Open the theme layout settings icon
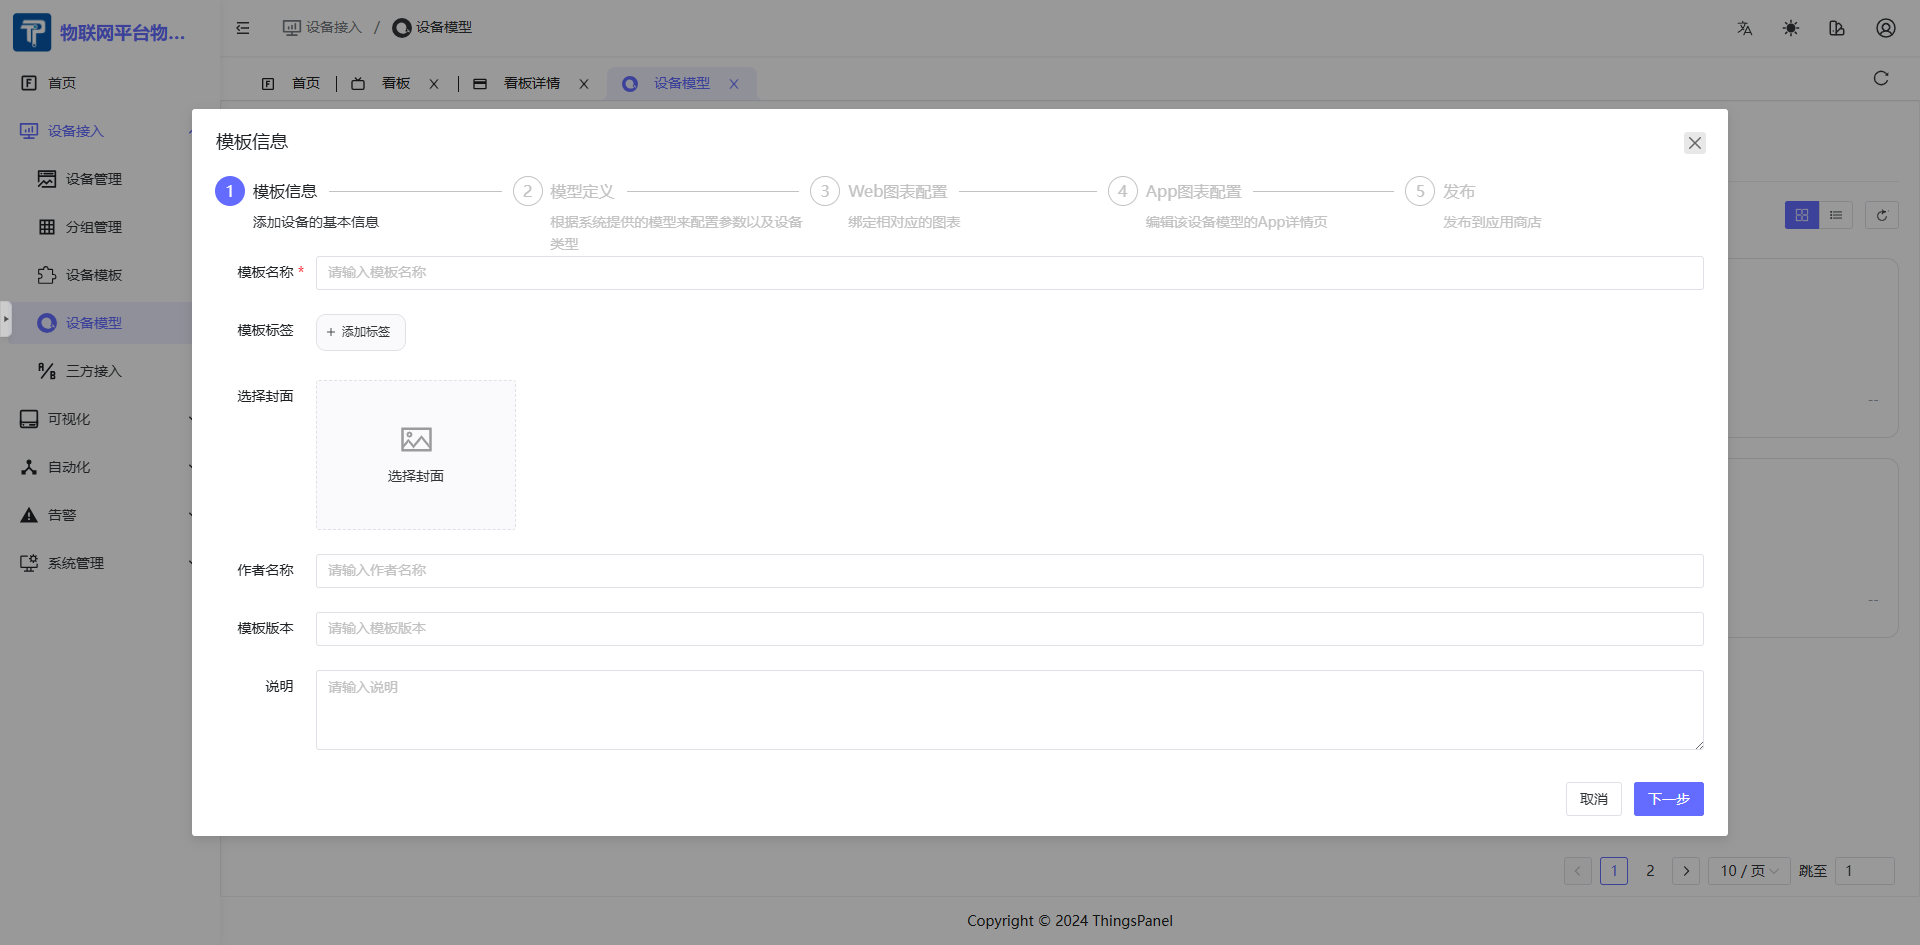Image resolution: width=1920 pixels, height=945 pixels. [1837, 28]
